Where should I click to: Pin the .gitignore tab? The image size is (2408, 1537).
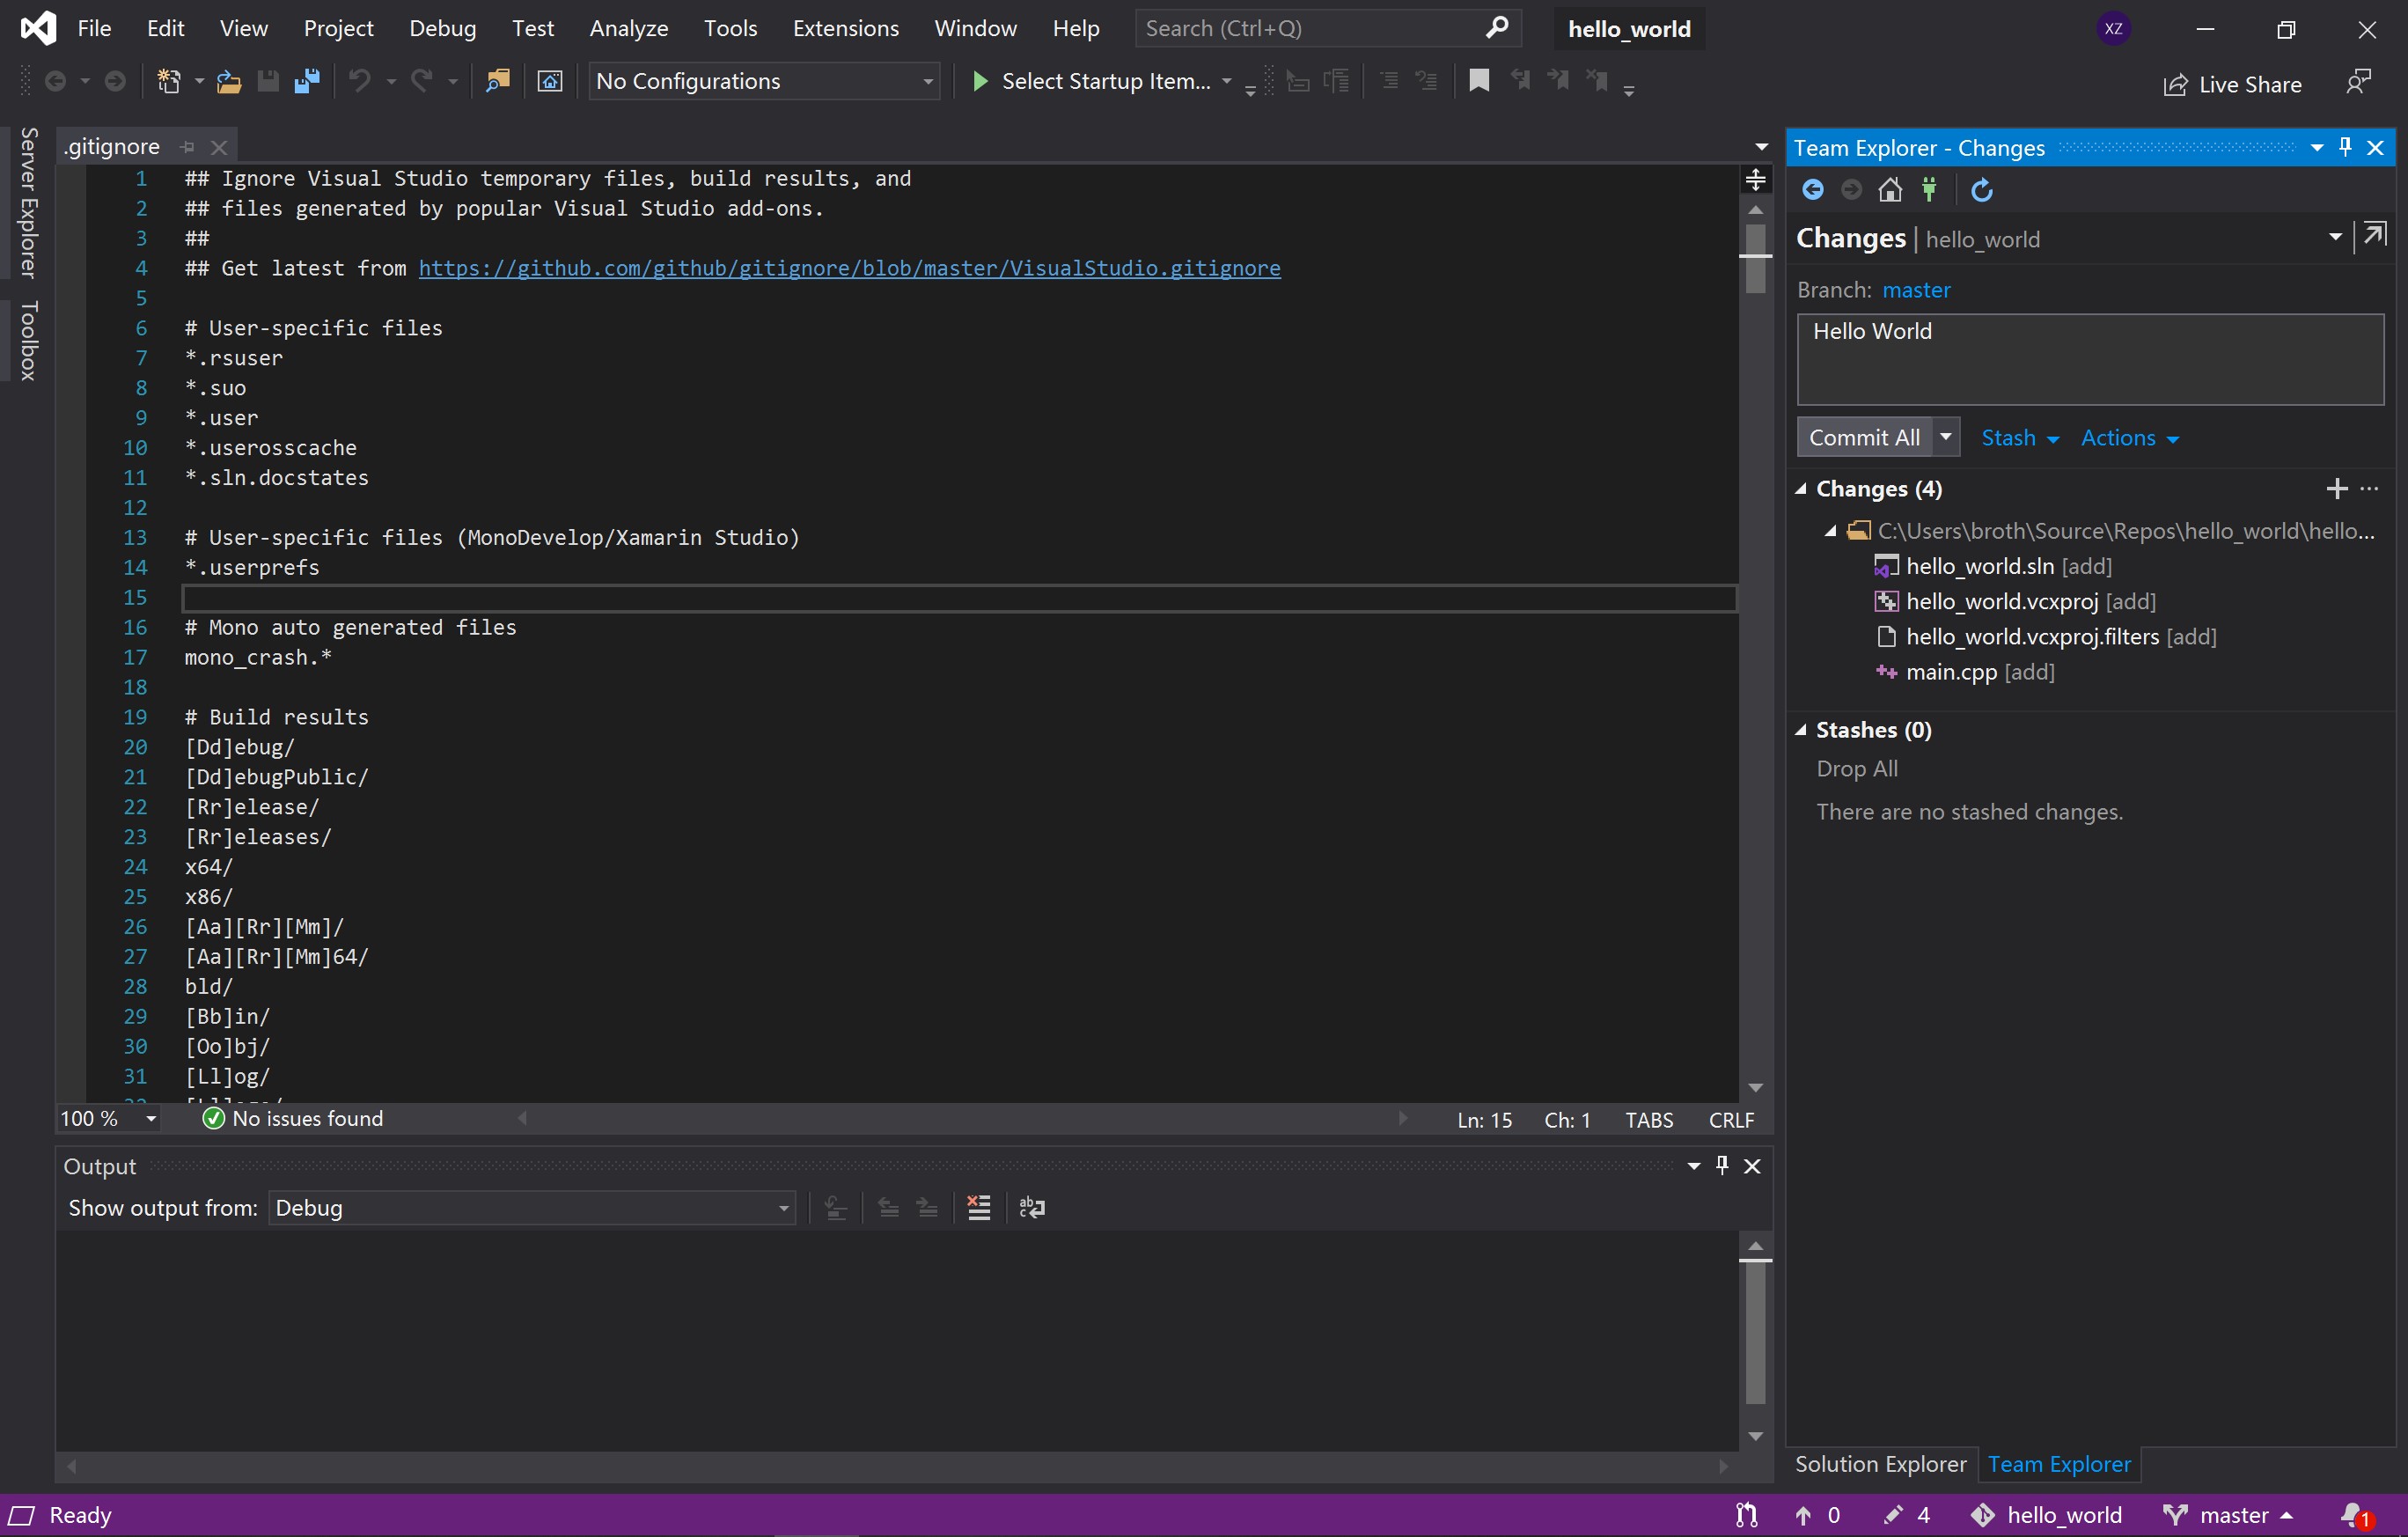[187, 147]
